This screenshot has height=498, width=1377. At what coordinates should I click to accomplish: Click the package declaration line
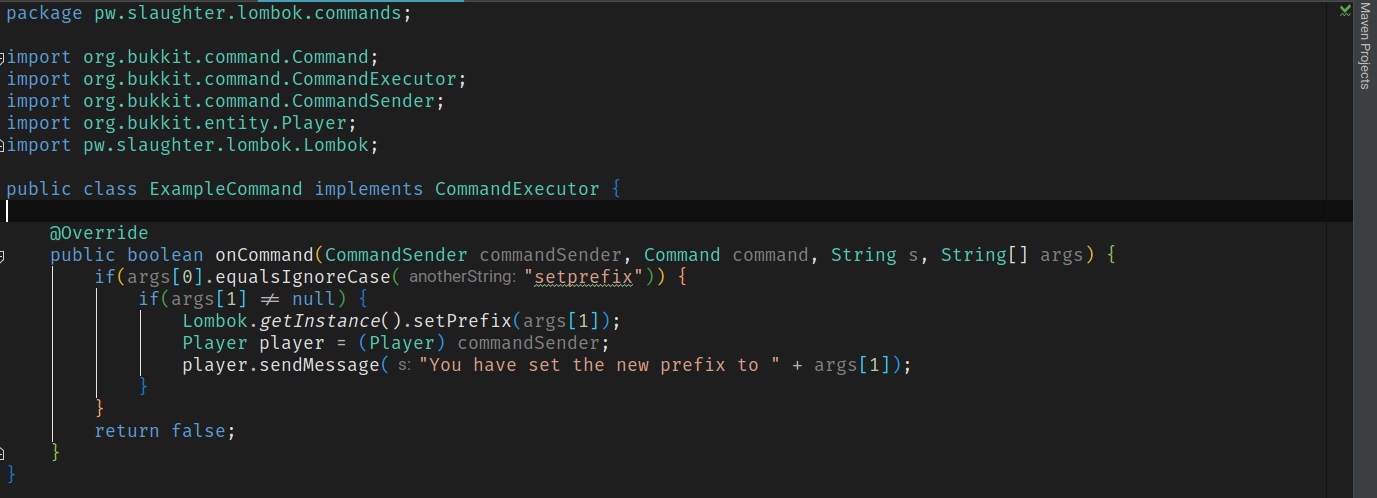pos(208,14)
